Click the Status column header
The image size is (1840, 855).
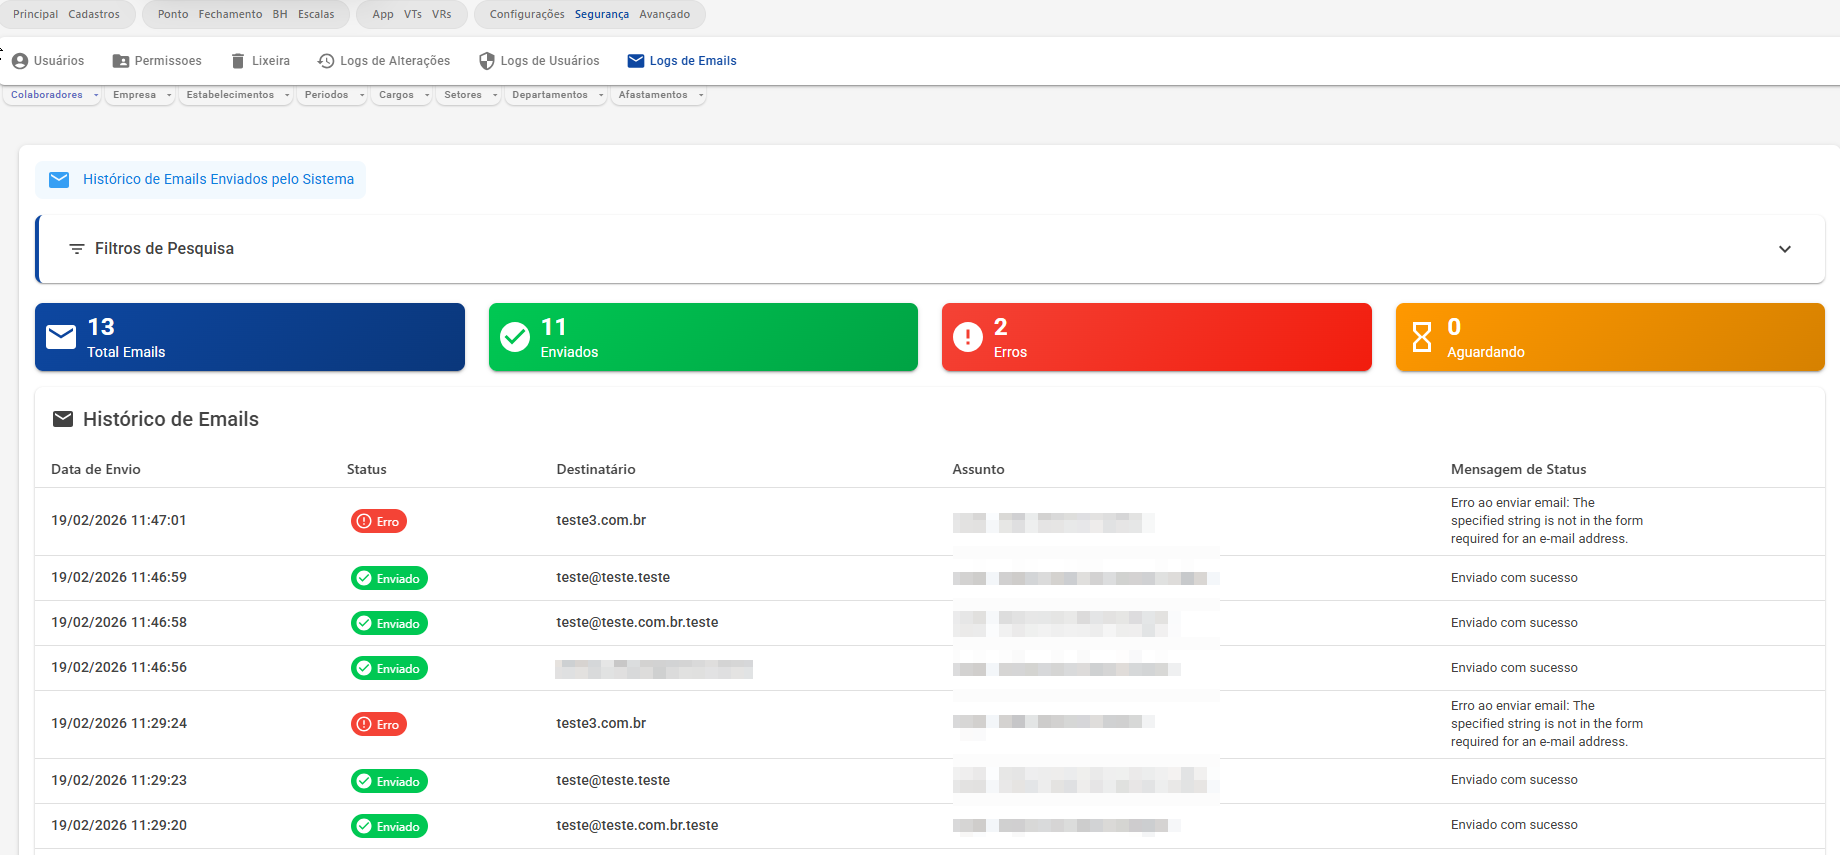[x=367, y=469]
